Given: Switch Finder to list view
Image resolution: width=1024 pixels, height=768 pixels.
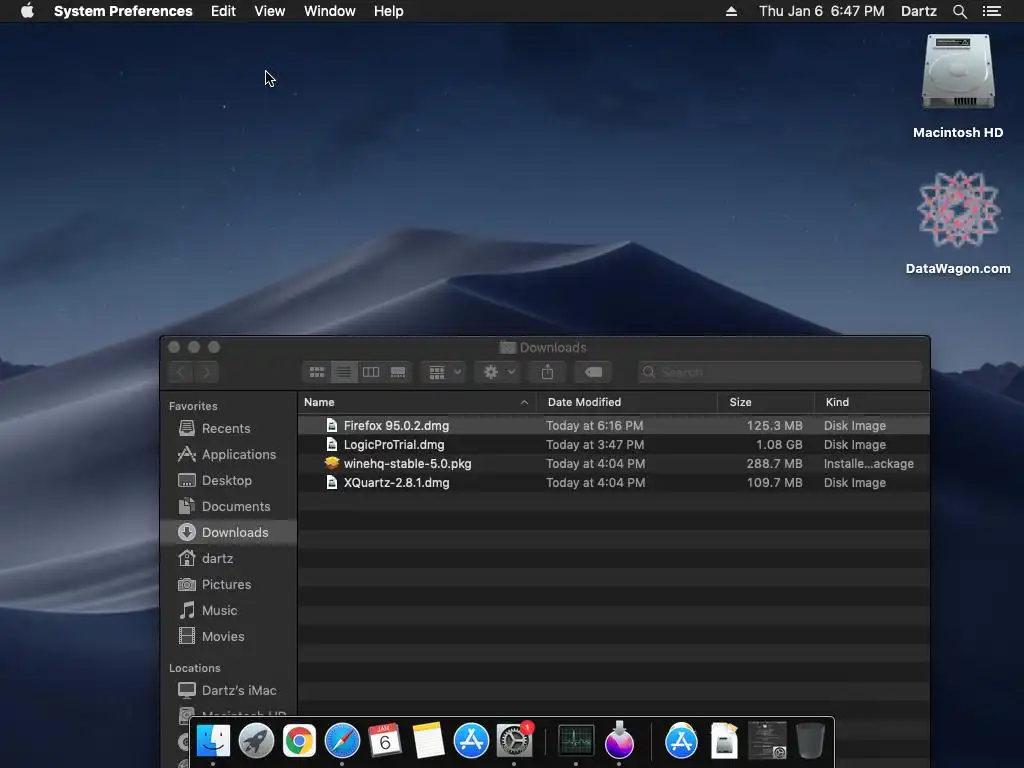Looking at the screenshot, I should (x=344, y=372).
